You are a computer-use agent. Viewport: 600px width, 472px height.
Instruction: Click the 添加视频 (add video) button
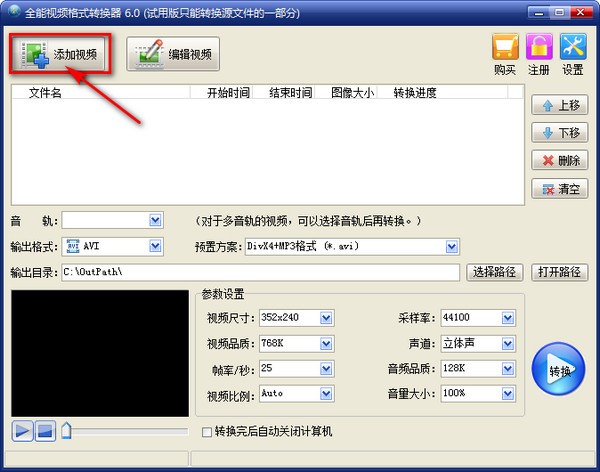coord(60,54)
